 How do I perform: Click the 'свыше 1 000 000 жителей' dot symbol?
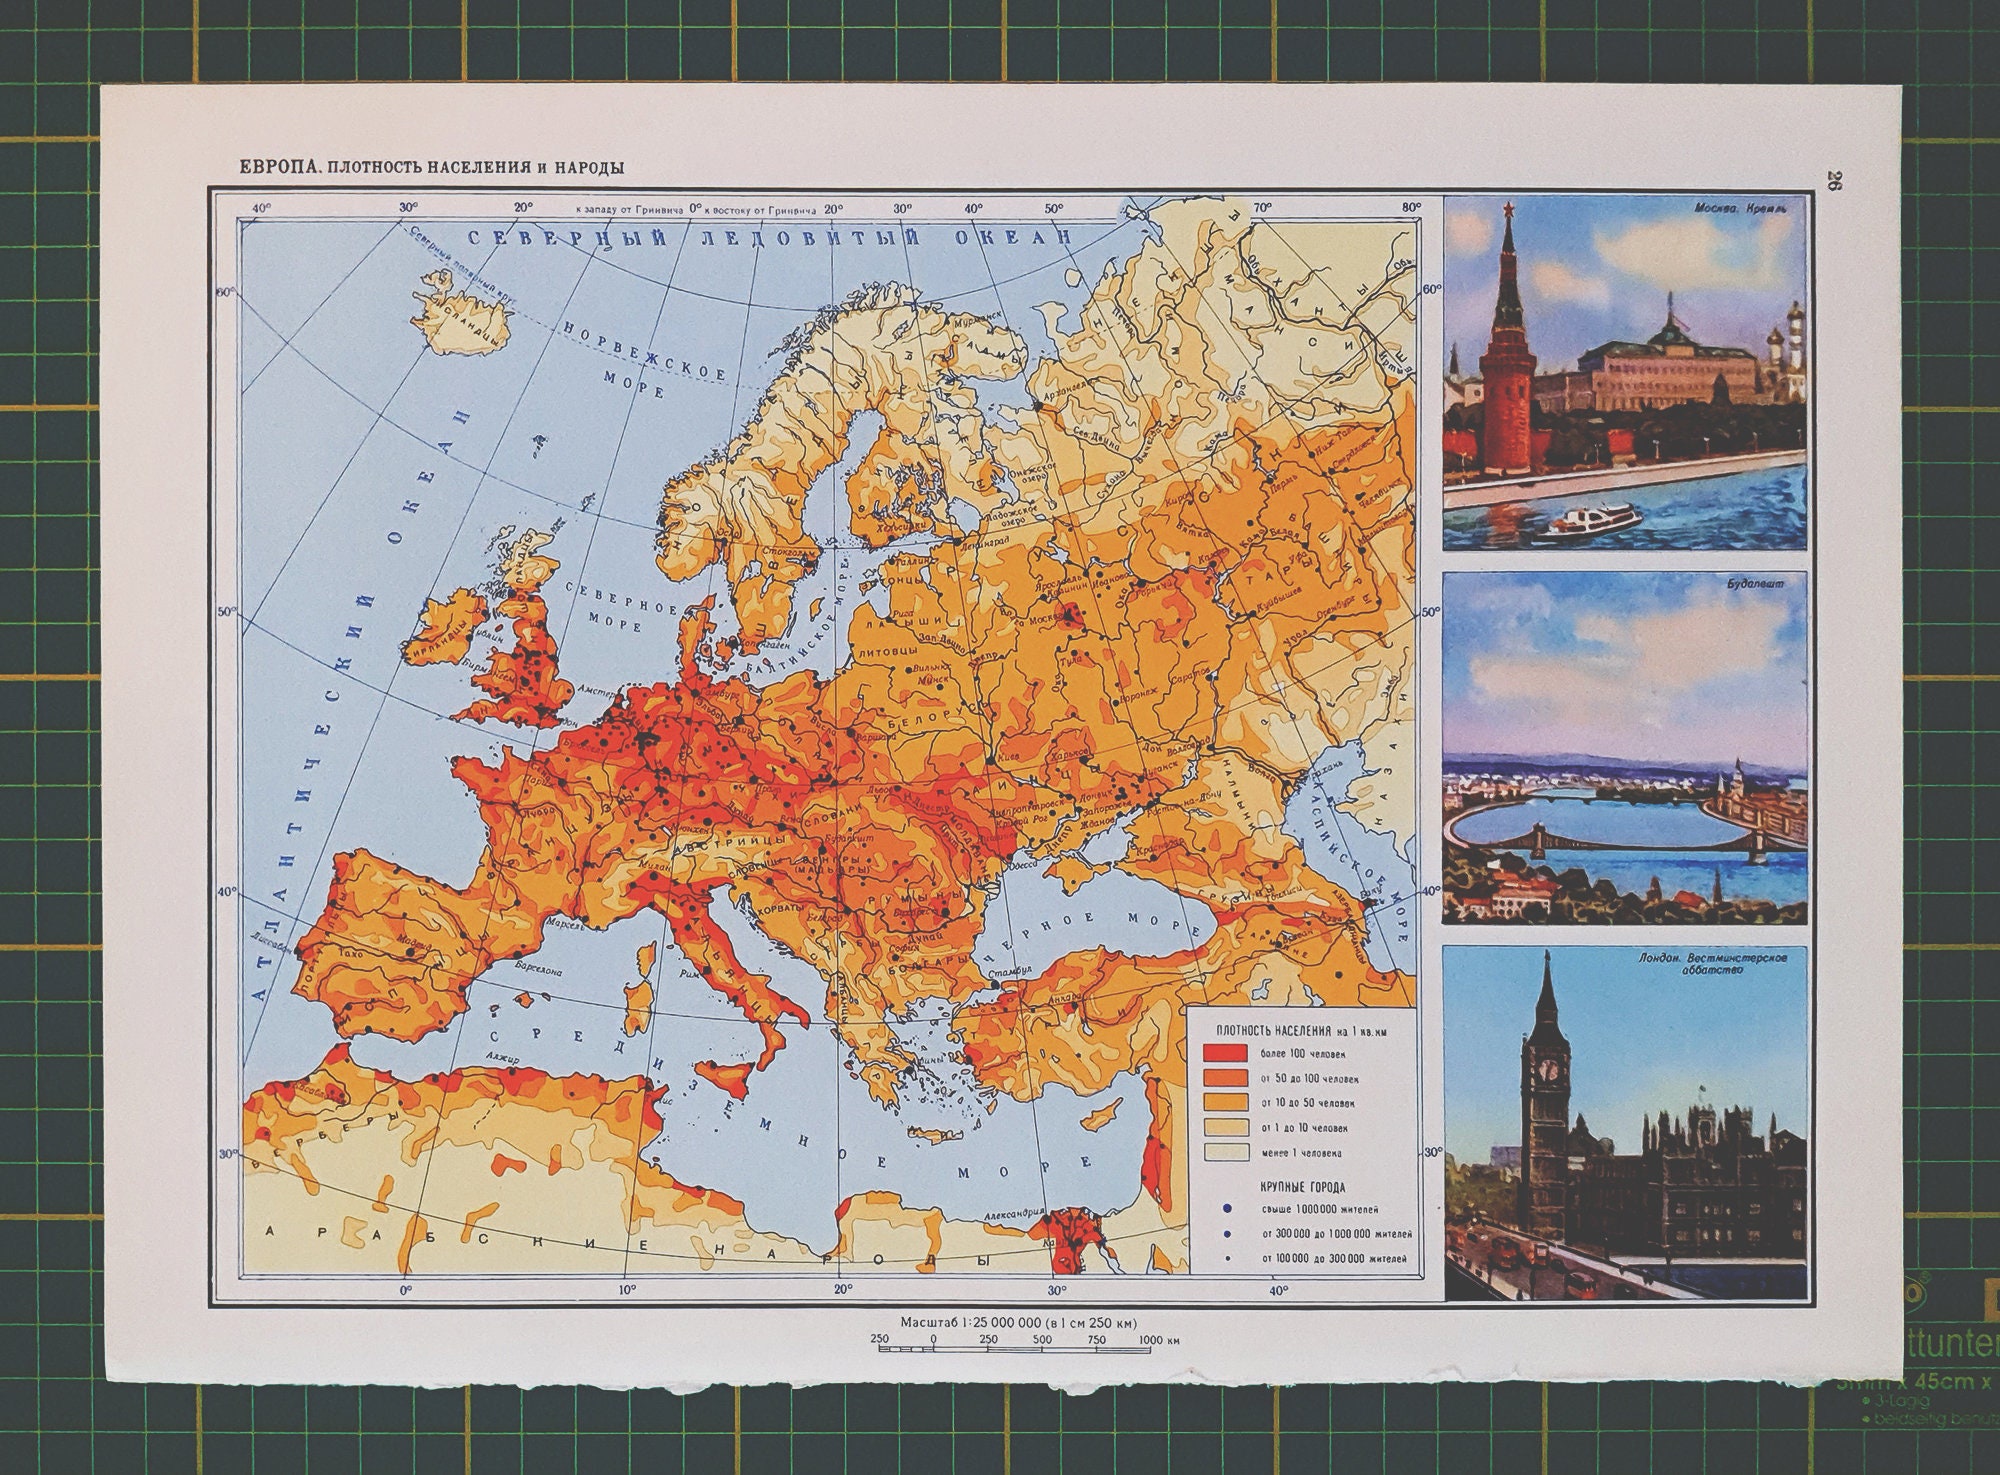click(1227, 1209)
